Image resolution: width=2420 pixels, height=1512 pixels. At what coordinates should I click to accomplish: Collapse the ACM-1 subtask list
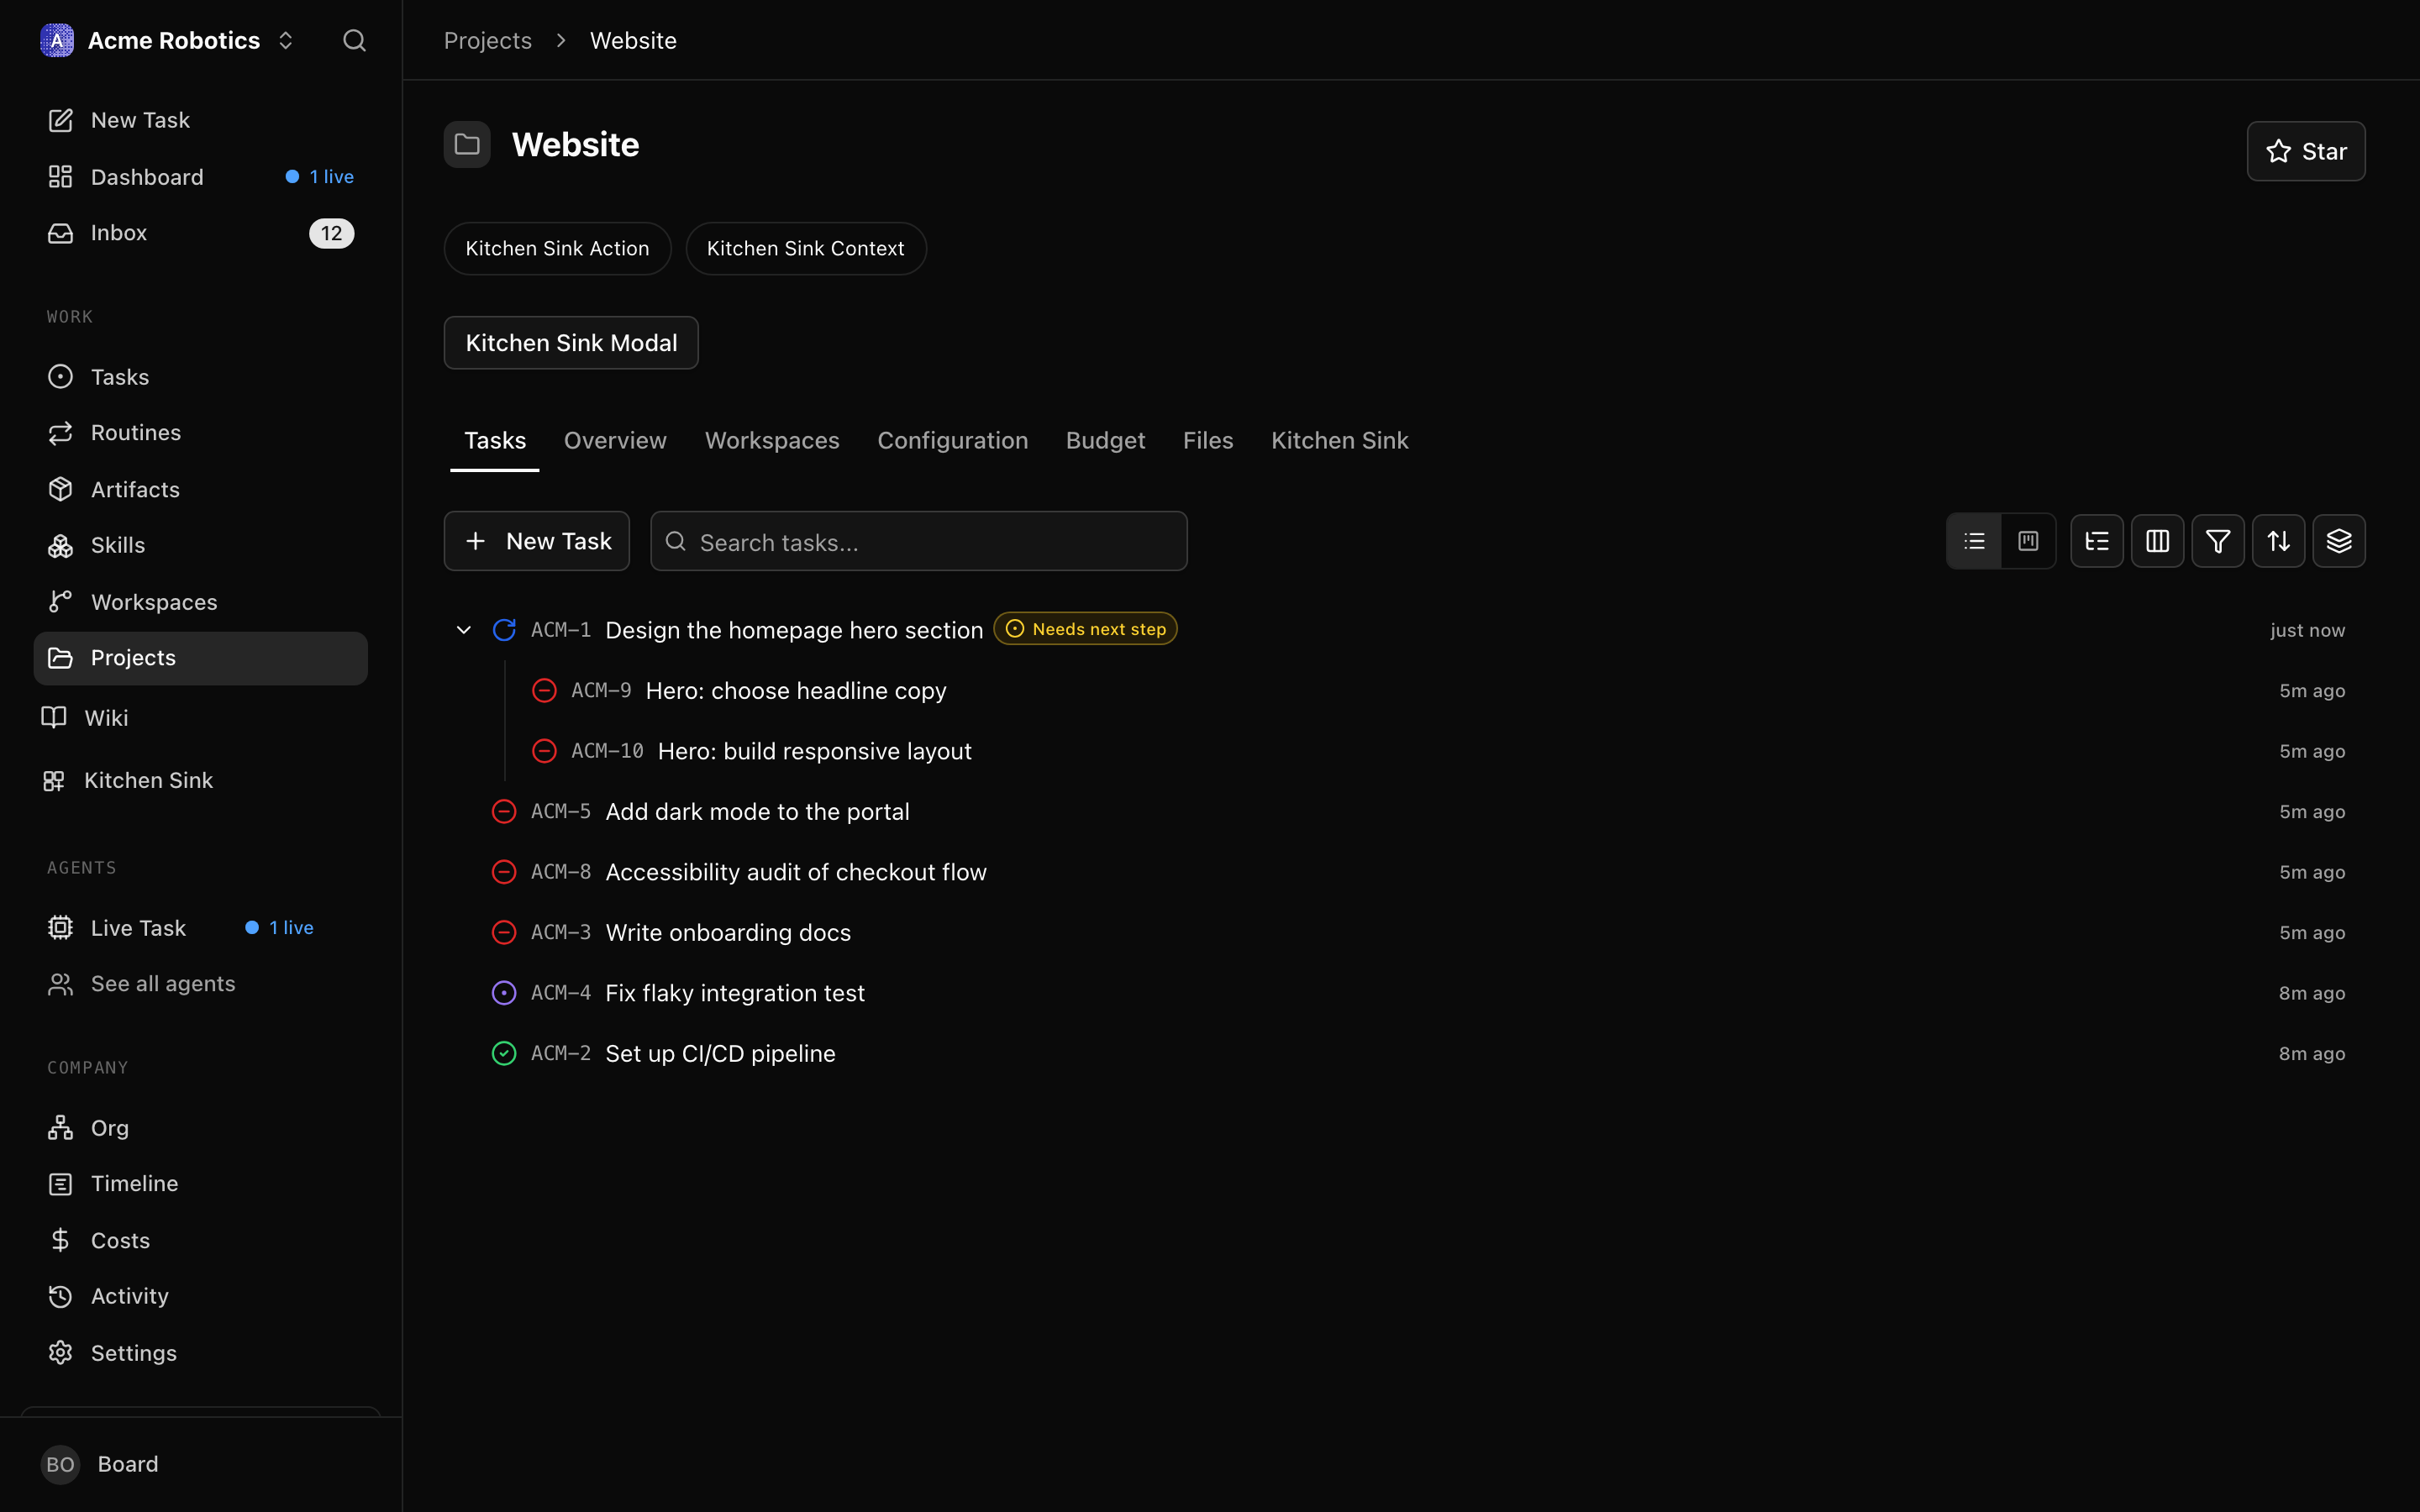tap(464, 630)
